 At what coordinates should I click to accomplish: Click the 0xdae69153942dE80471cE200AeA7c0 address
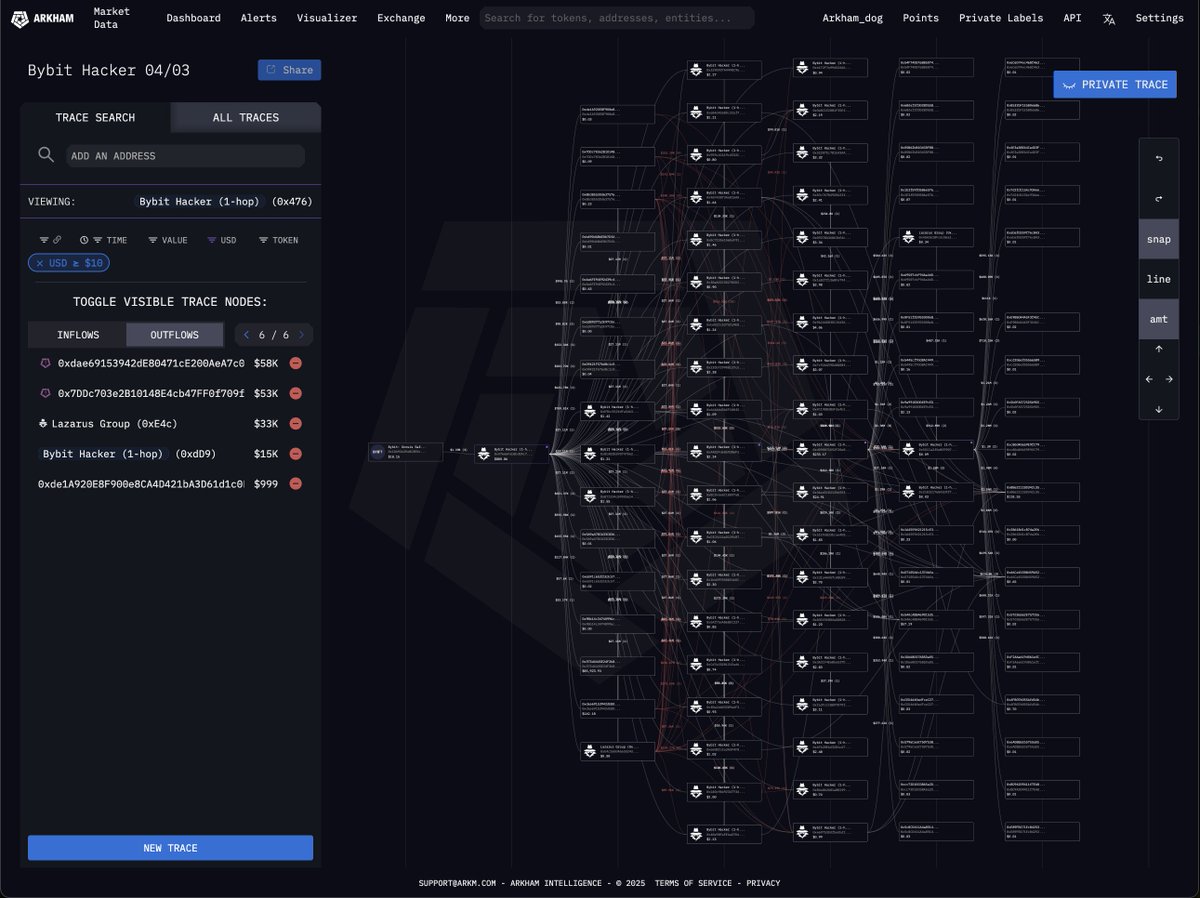(150, 364)
